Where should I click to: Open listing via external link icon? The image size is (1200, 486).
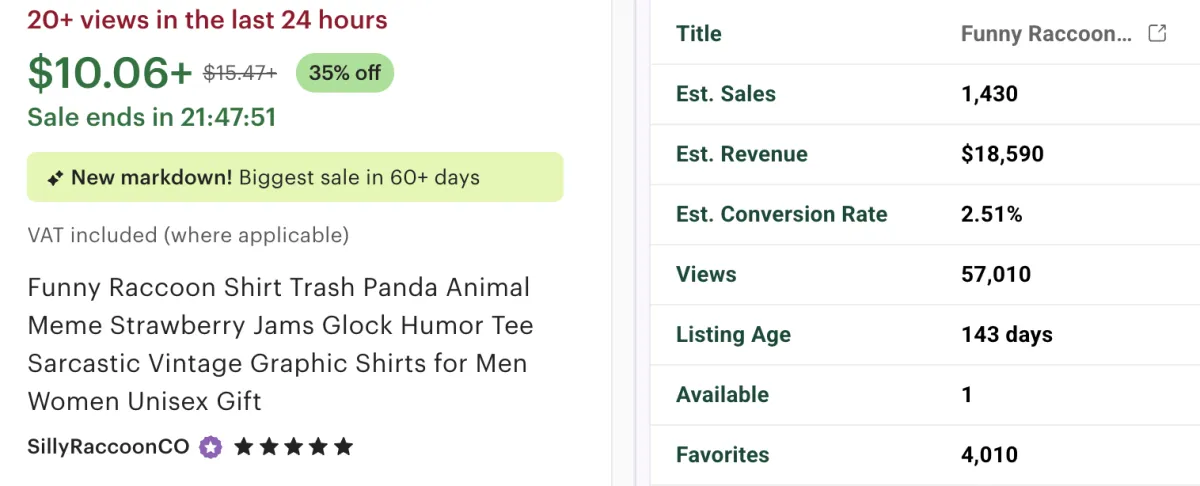point(1157,33)
